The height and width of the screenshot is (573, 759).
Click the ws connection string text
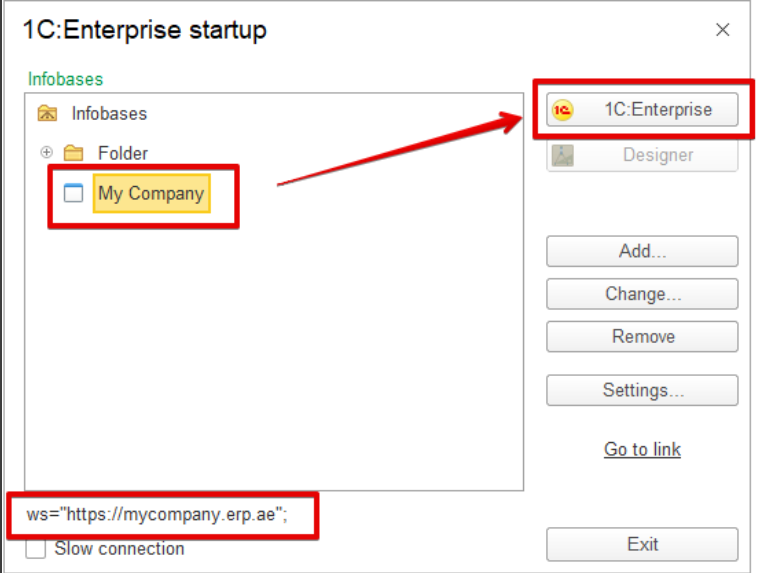pos(157,514)
